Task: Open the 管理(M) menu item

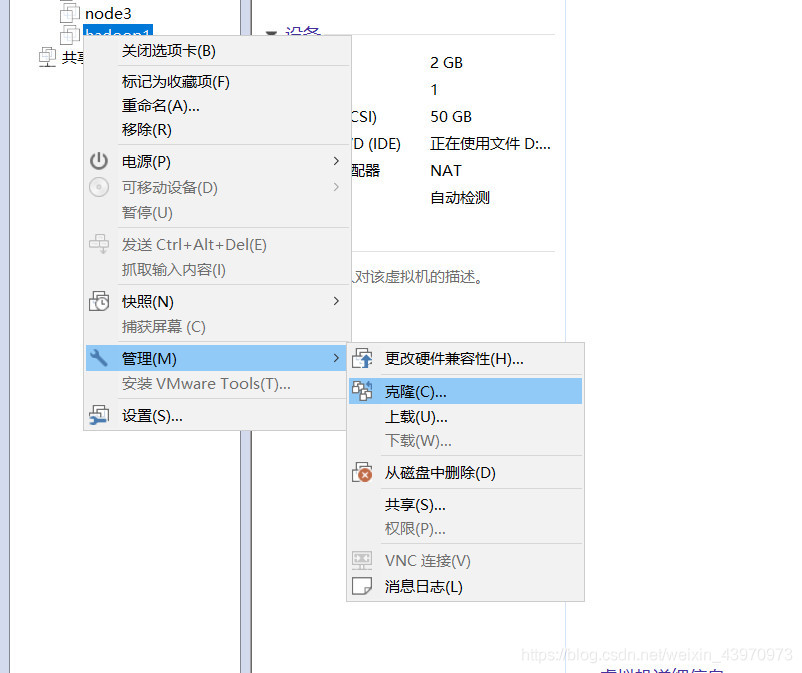Action: [218, 358]
